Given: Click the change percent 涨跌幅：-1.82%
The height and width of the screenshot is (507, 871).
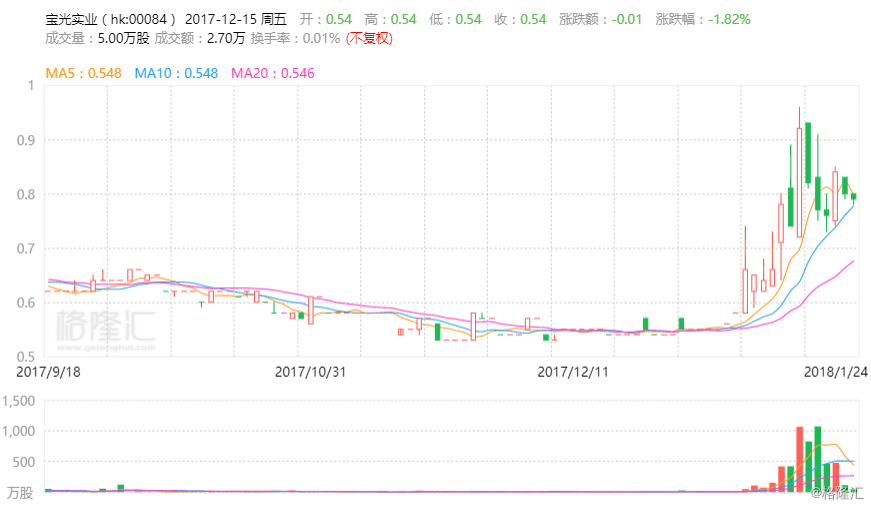Looking at the screenshot, I should 703,19.
